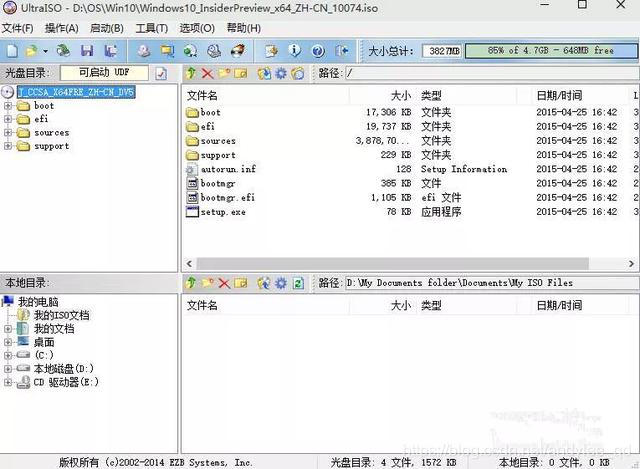Expand the CD 驱动器(E:) node
This screenshot has height=469, width=640.
(8, 382)
